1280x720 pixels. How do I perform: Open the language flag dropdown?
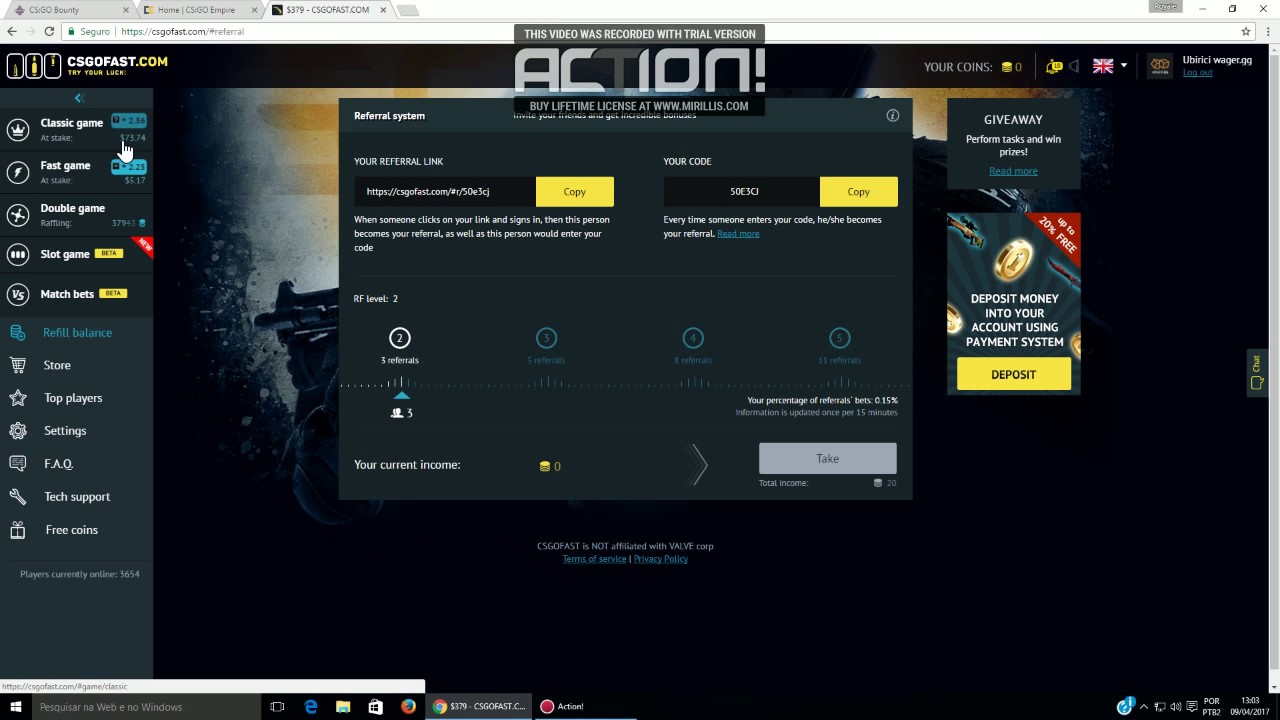click(1110, 66)
